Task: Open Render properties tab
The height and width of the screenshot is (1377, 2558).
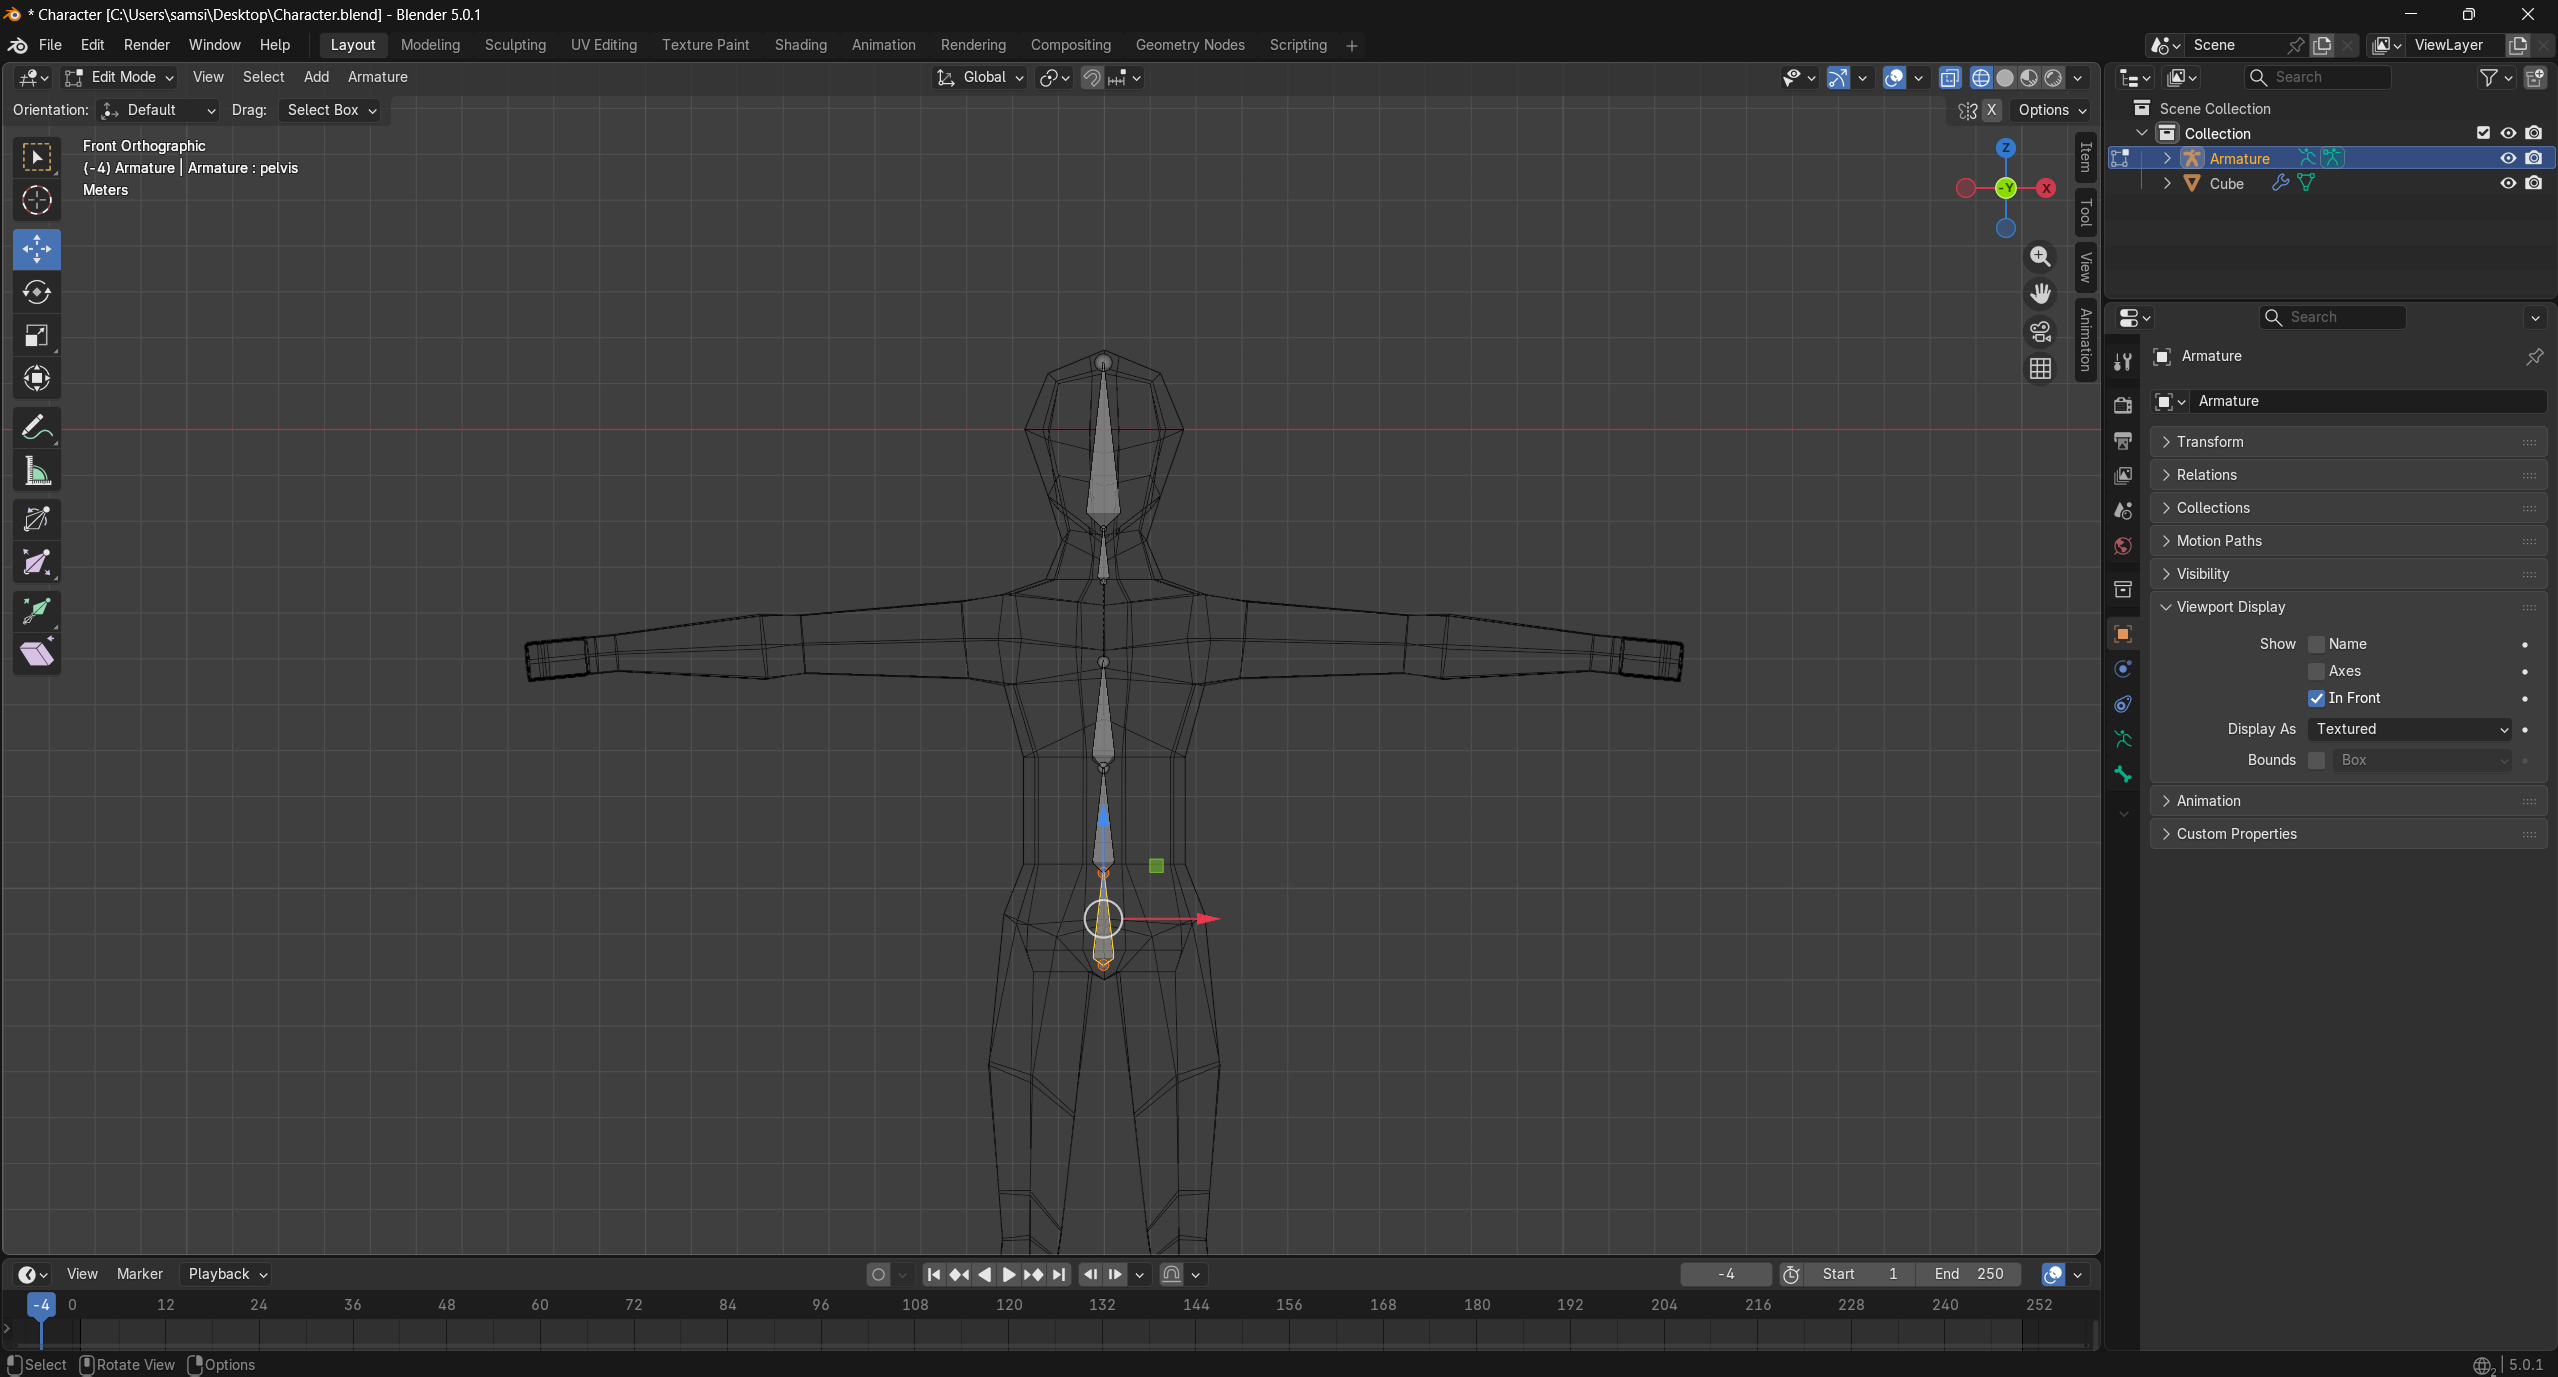Action: [x=2123, y=405]
